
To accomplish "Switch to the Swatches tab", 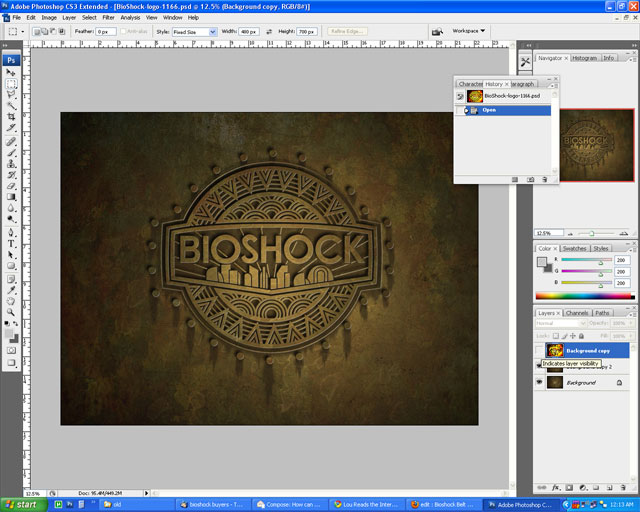I will [574, 249].
